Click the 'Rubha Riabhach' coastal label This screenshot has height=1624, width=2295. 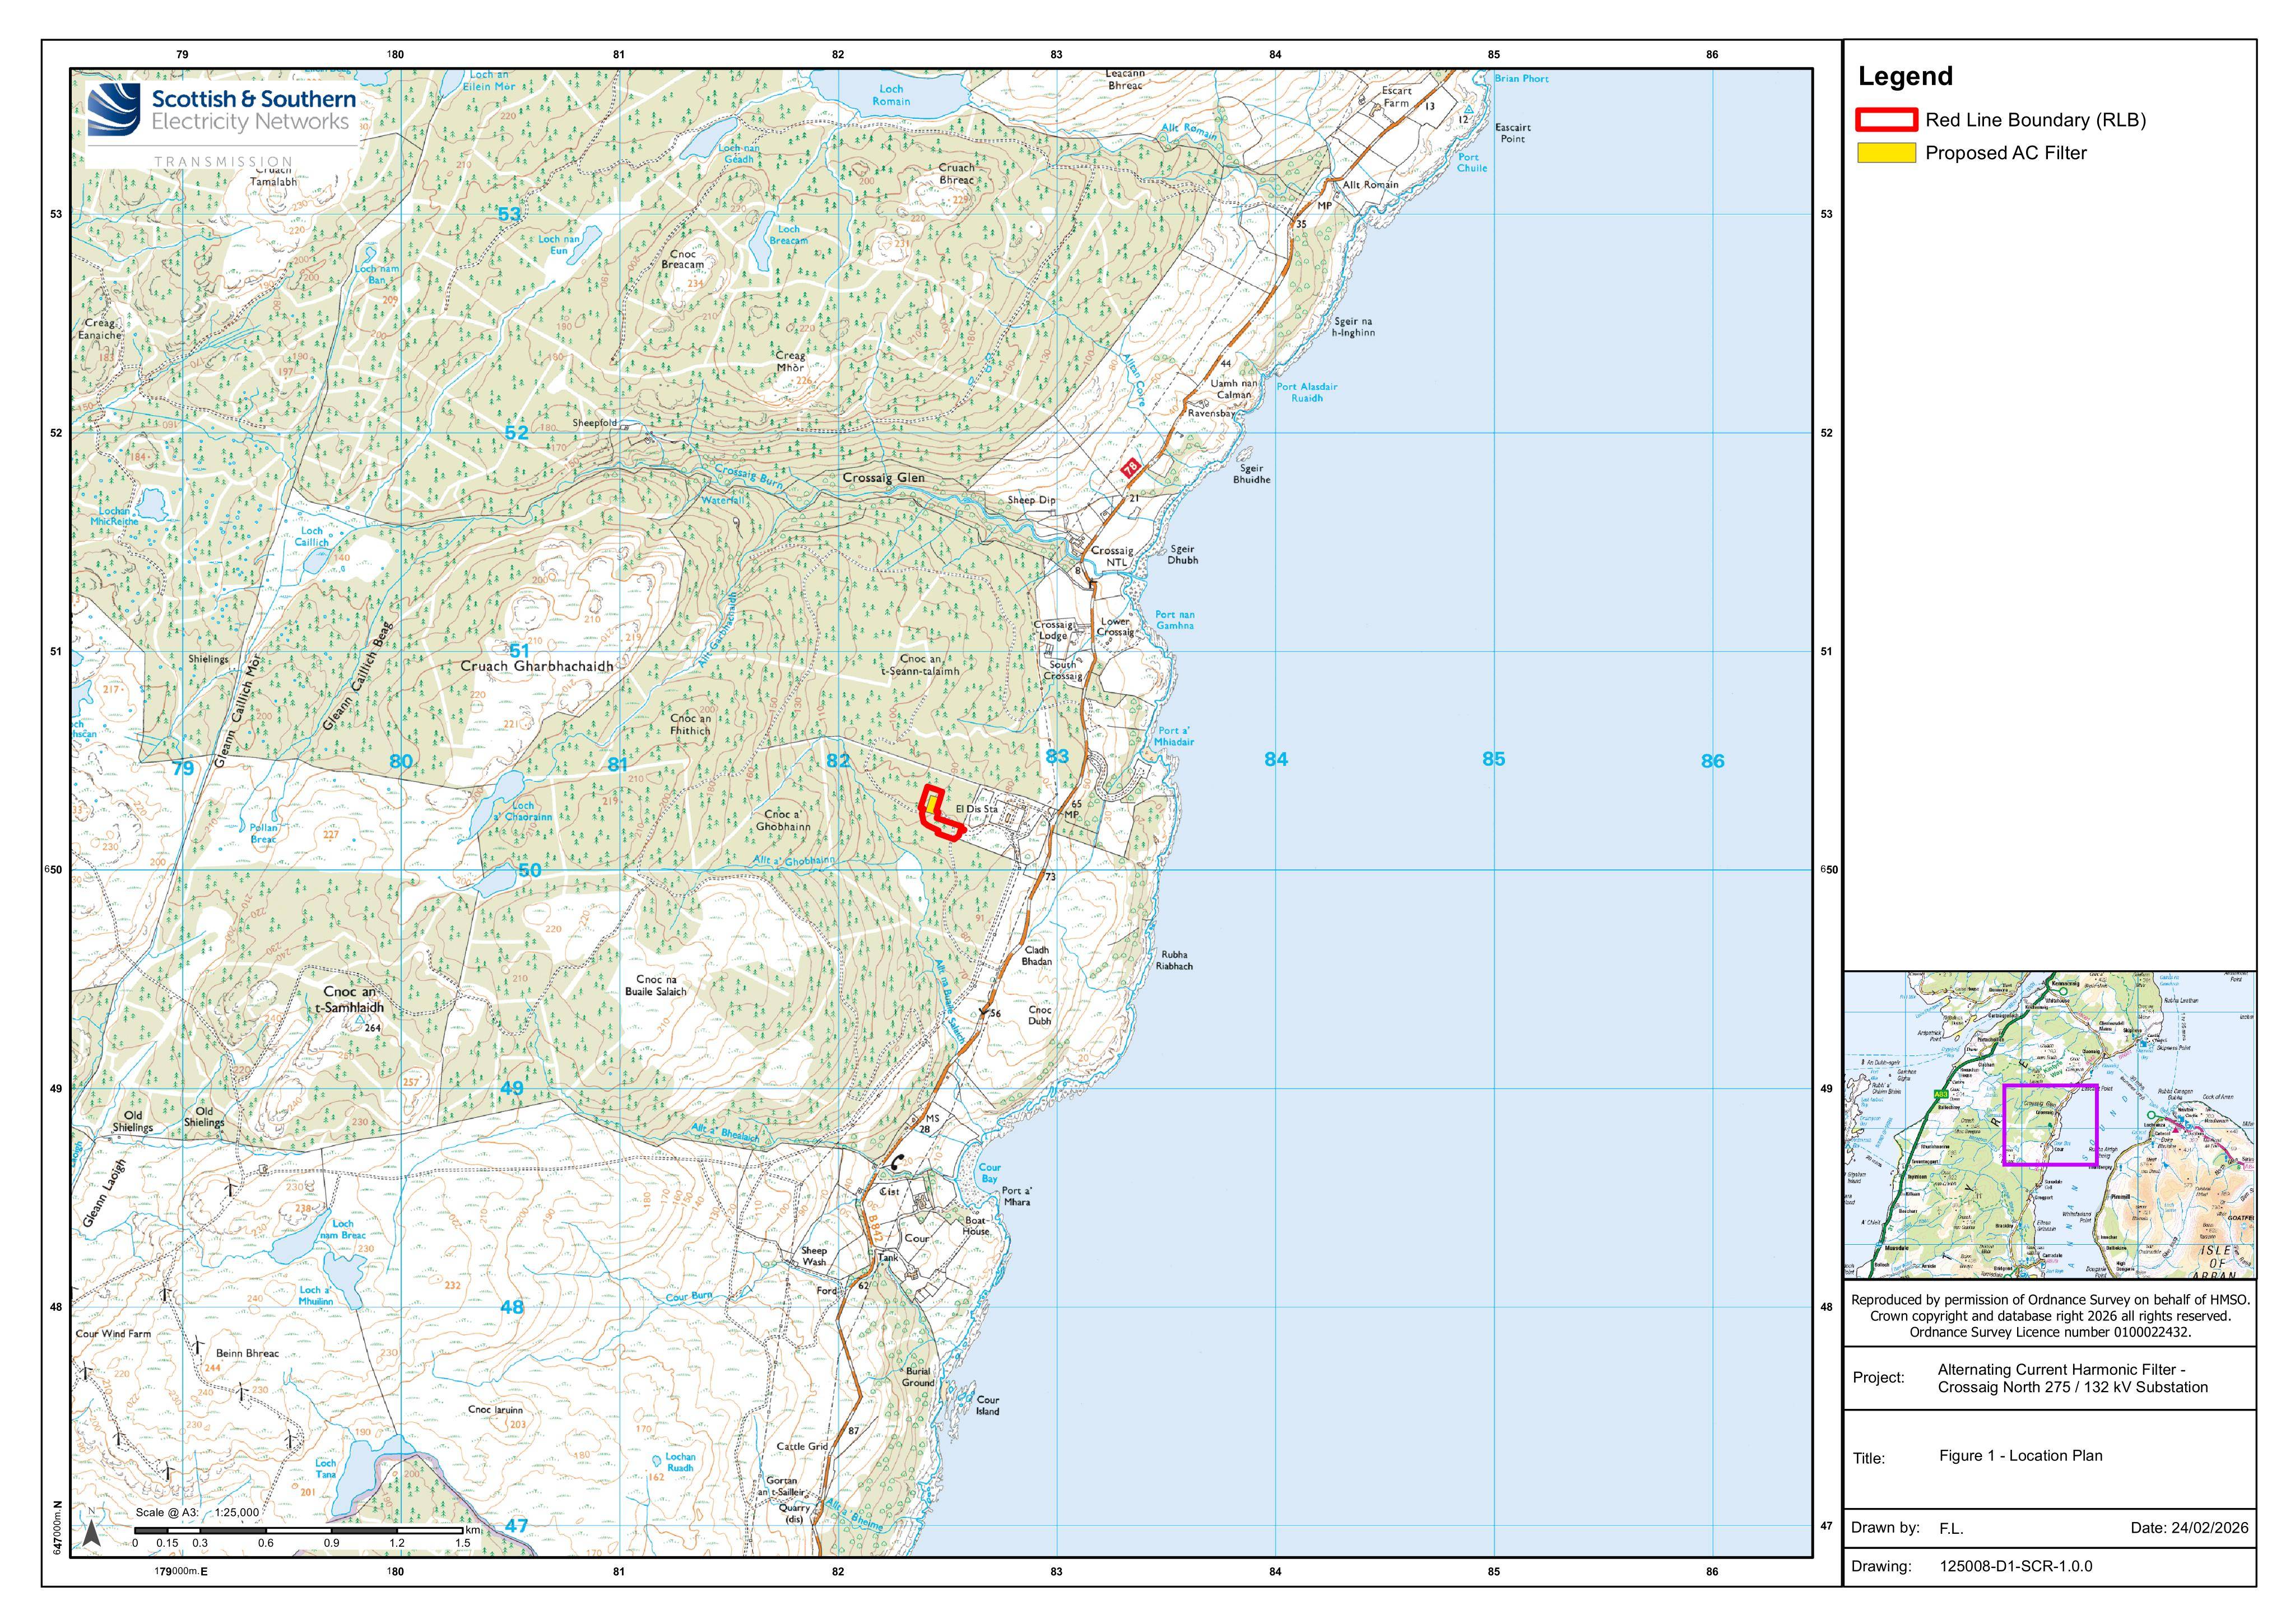1174,960
